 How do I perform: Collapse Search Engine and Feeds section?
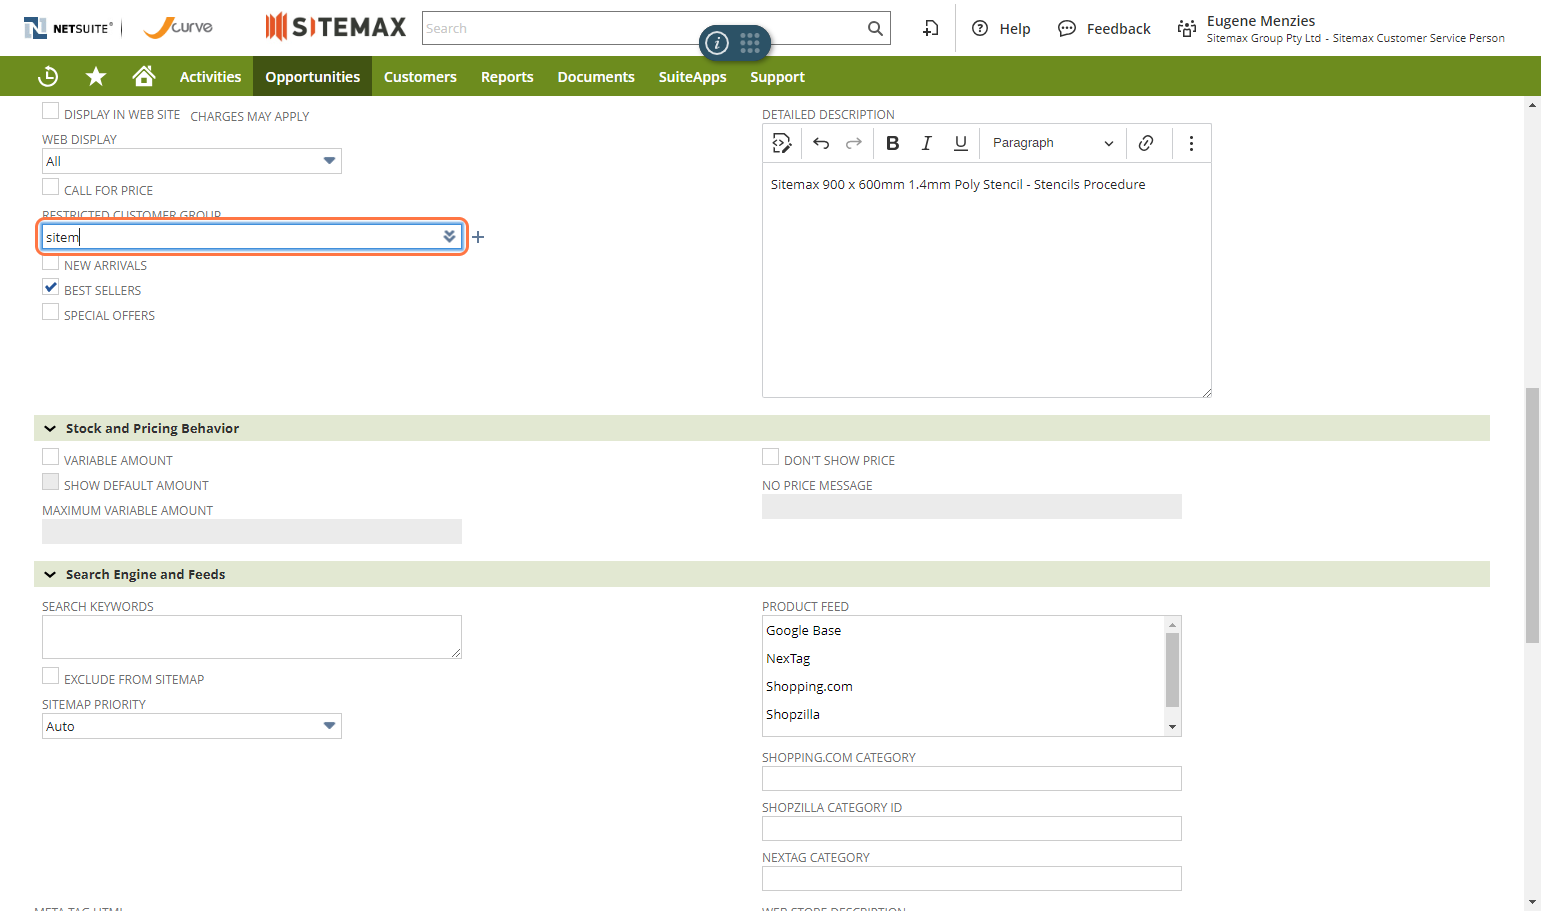50,574
